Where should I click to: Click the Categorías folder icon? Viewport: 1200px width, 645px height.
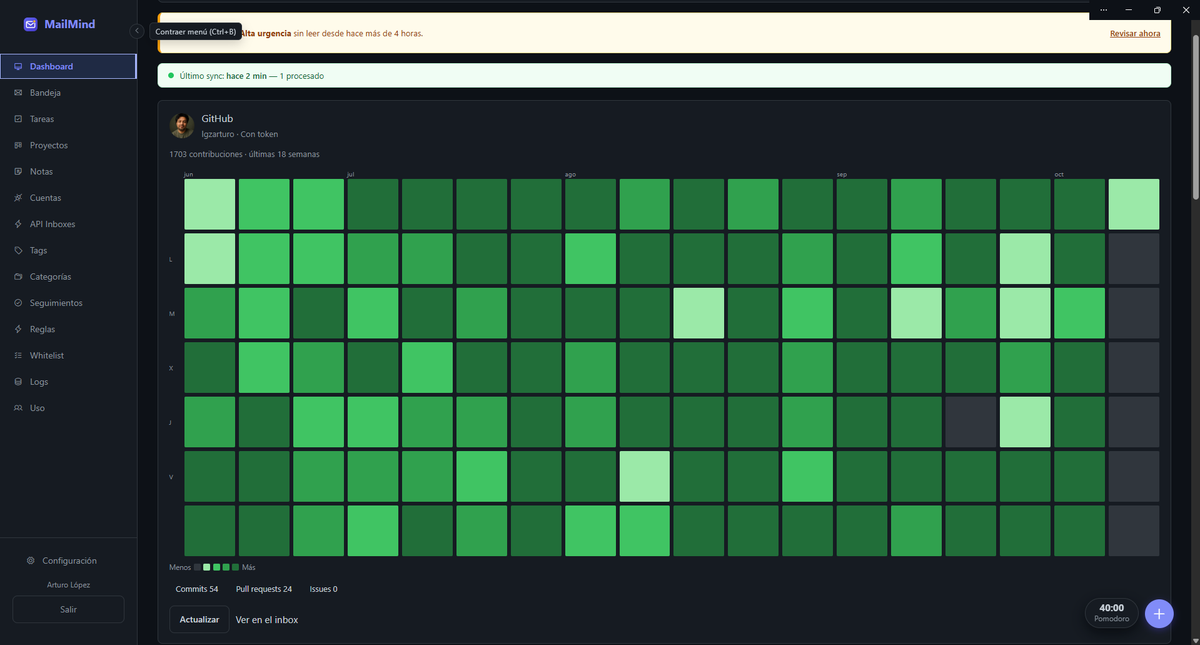pyautogui.click(x=18, y=277)
